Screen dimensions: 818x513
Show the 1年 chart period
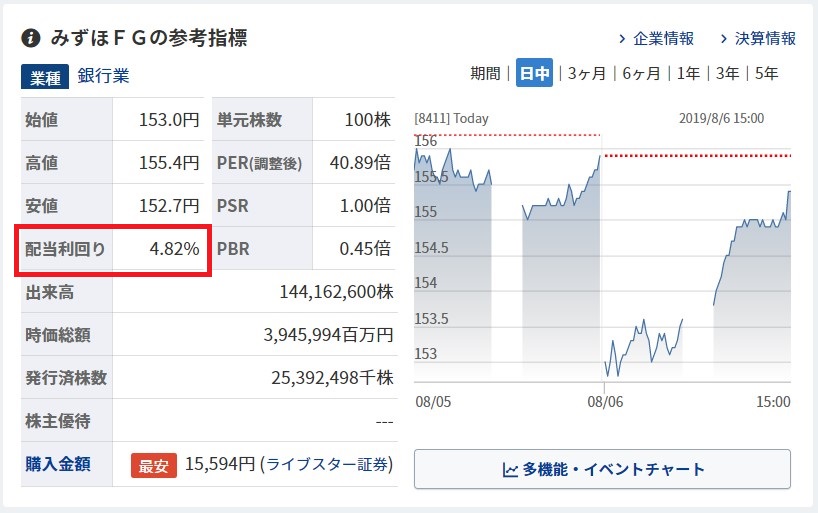(x=688, y=73)
